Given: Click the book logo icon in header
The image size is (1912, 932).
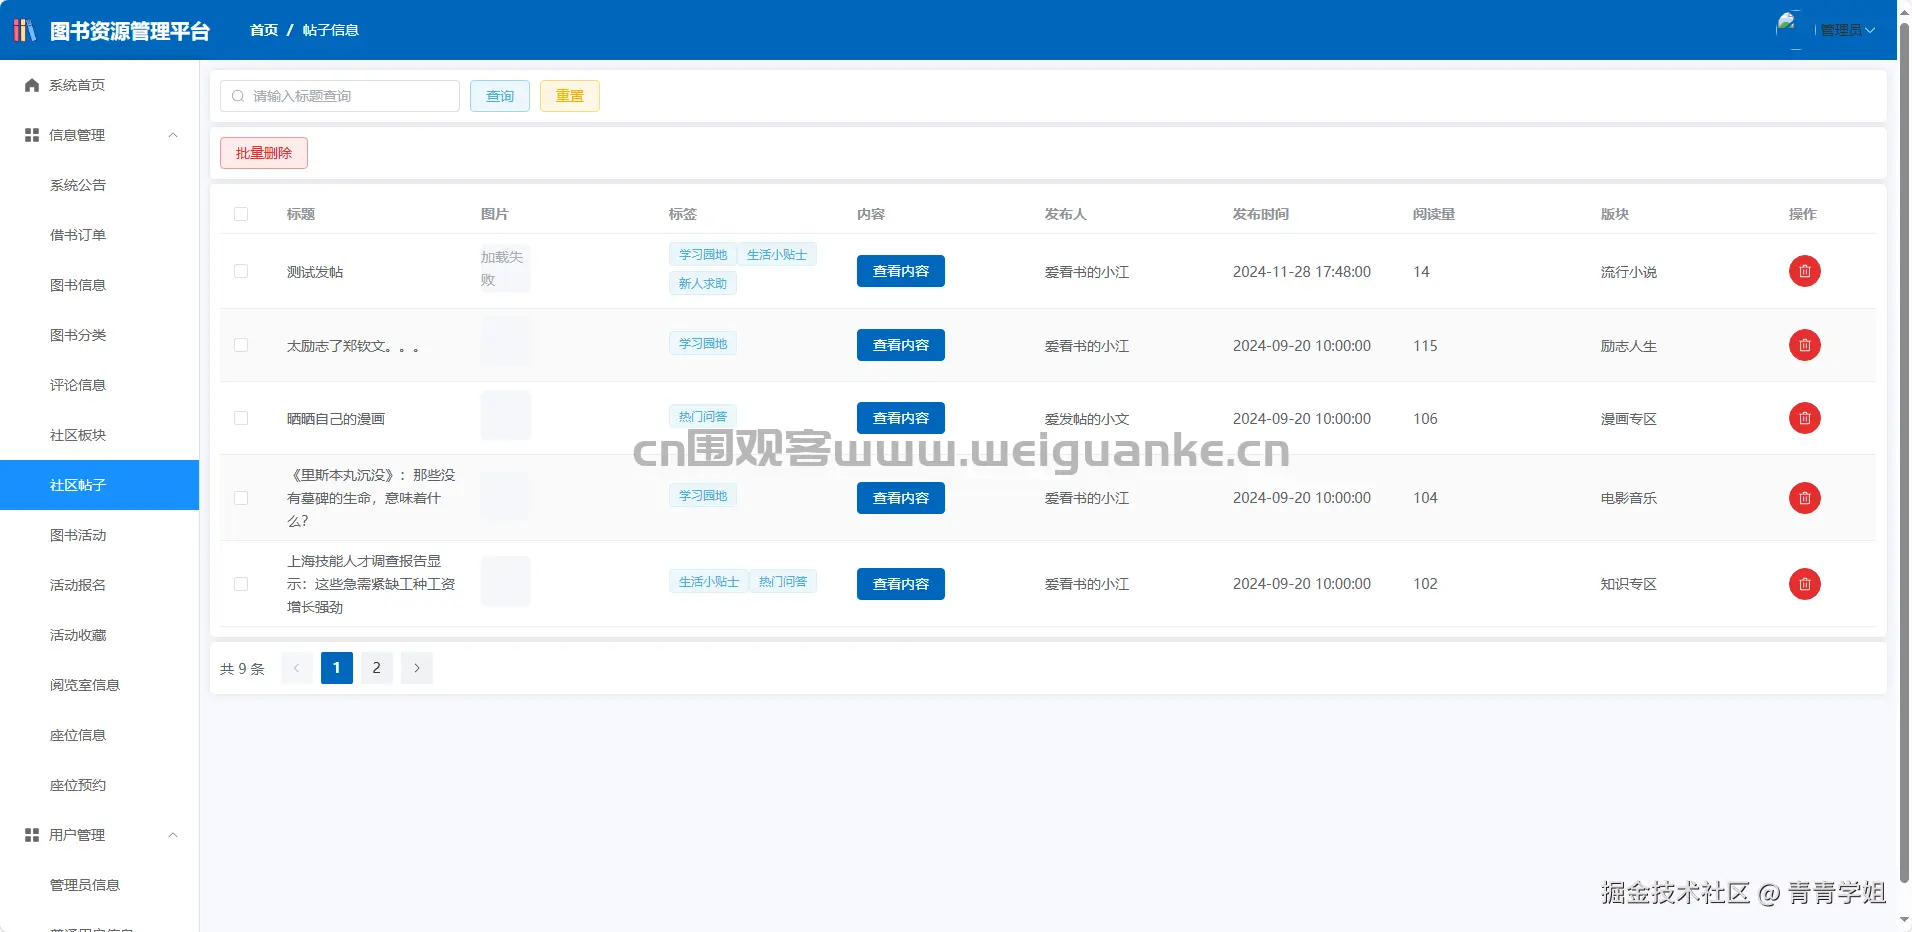Looking at the screenshot, I should [24, 30].
